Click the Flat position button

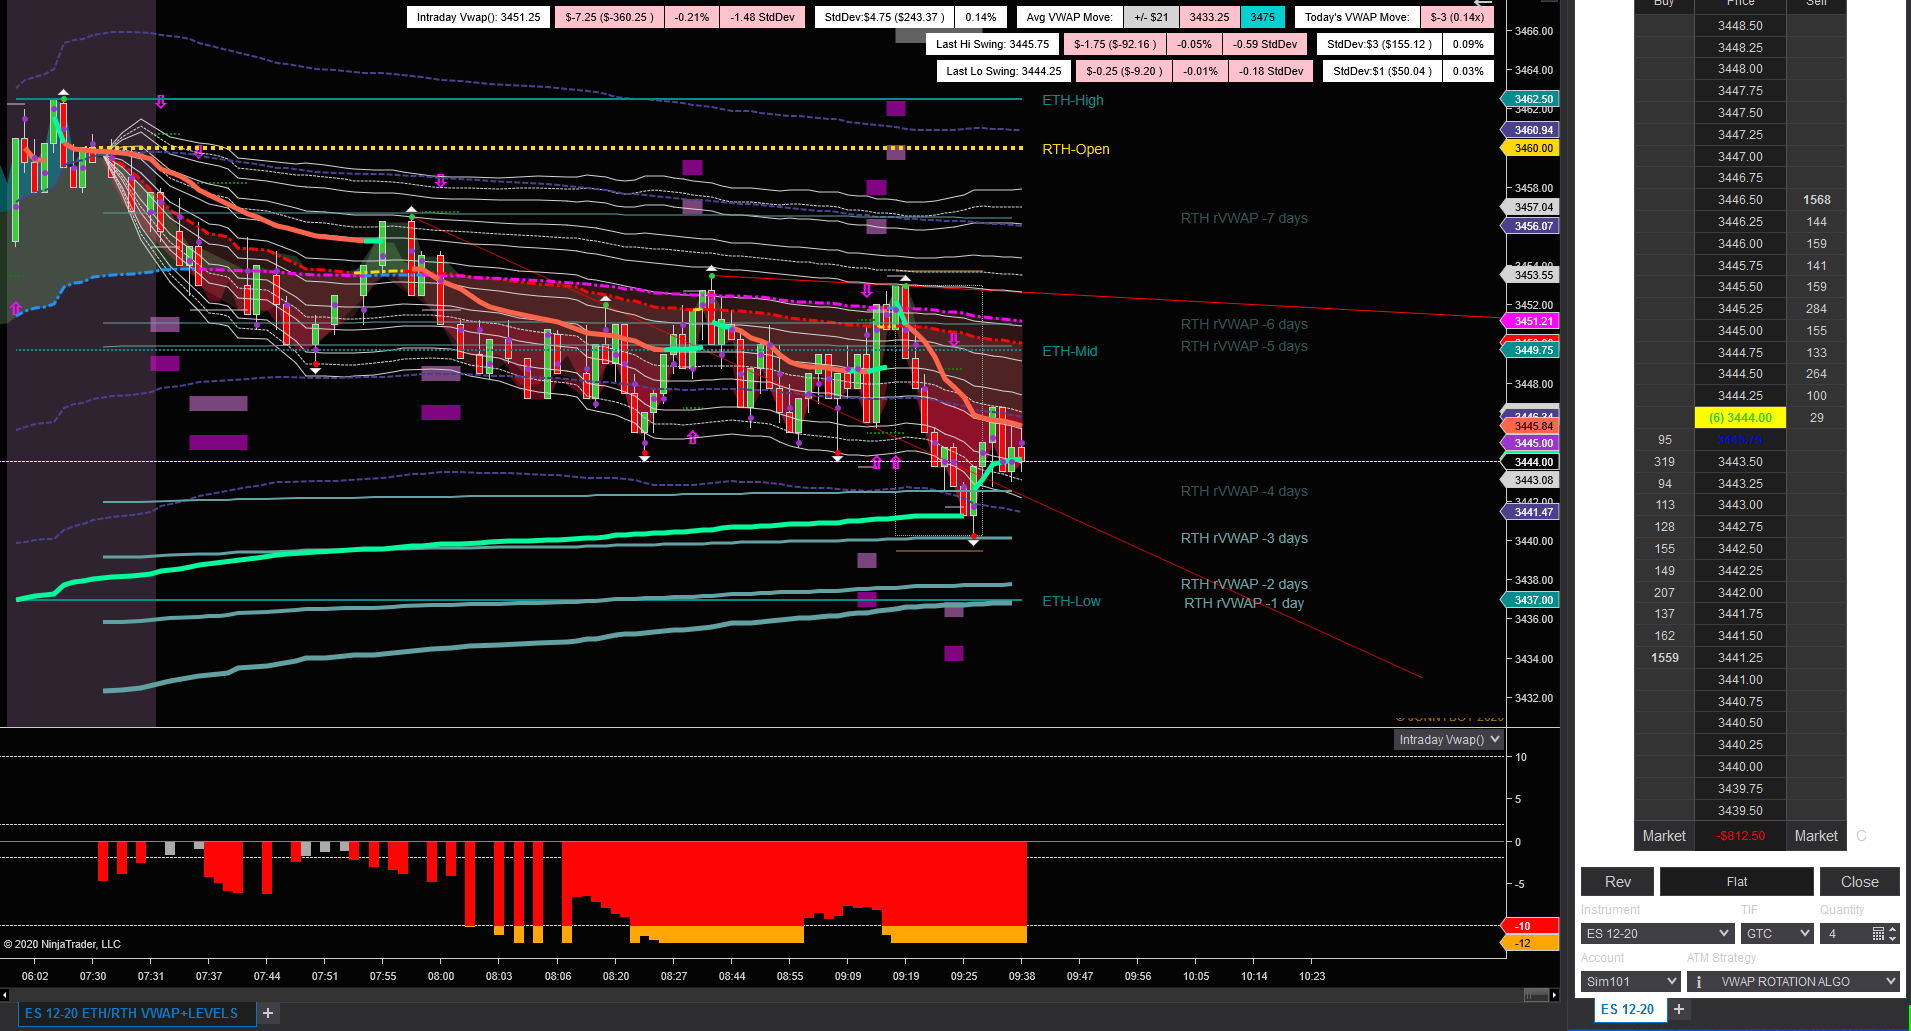[1737, 882]
